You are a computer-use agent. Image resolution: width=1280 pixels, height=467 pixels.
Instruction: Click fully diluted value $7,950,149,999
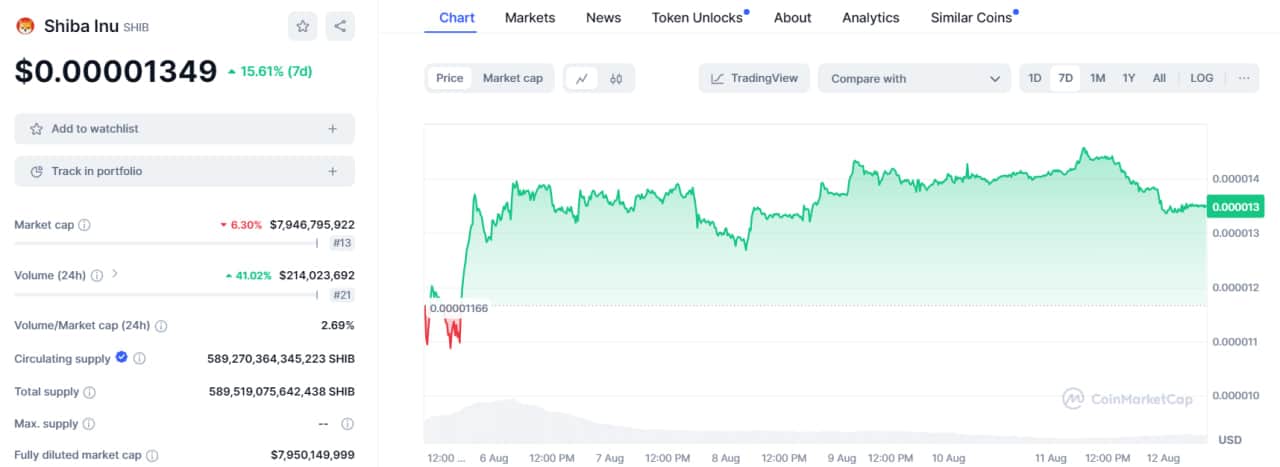point(312,455)
